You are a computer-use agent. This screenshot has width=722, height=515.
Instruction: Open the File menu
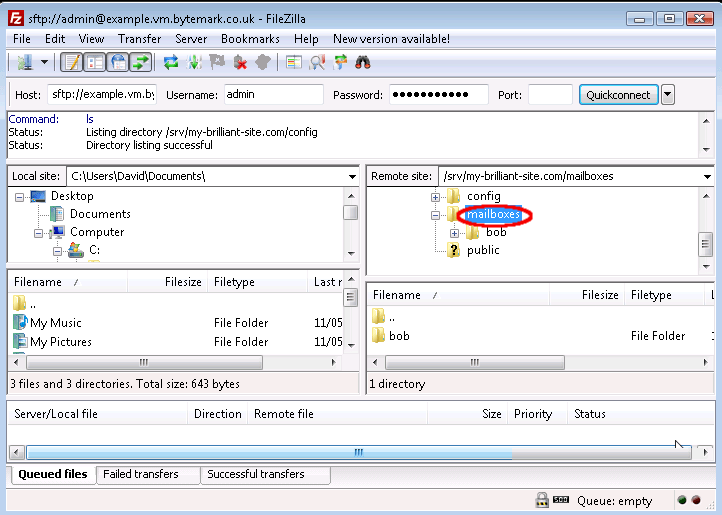point(22,39)
